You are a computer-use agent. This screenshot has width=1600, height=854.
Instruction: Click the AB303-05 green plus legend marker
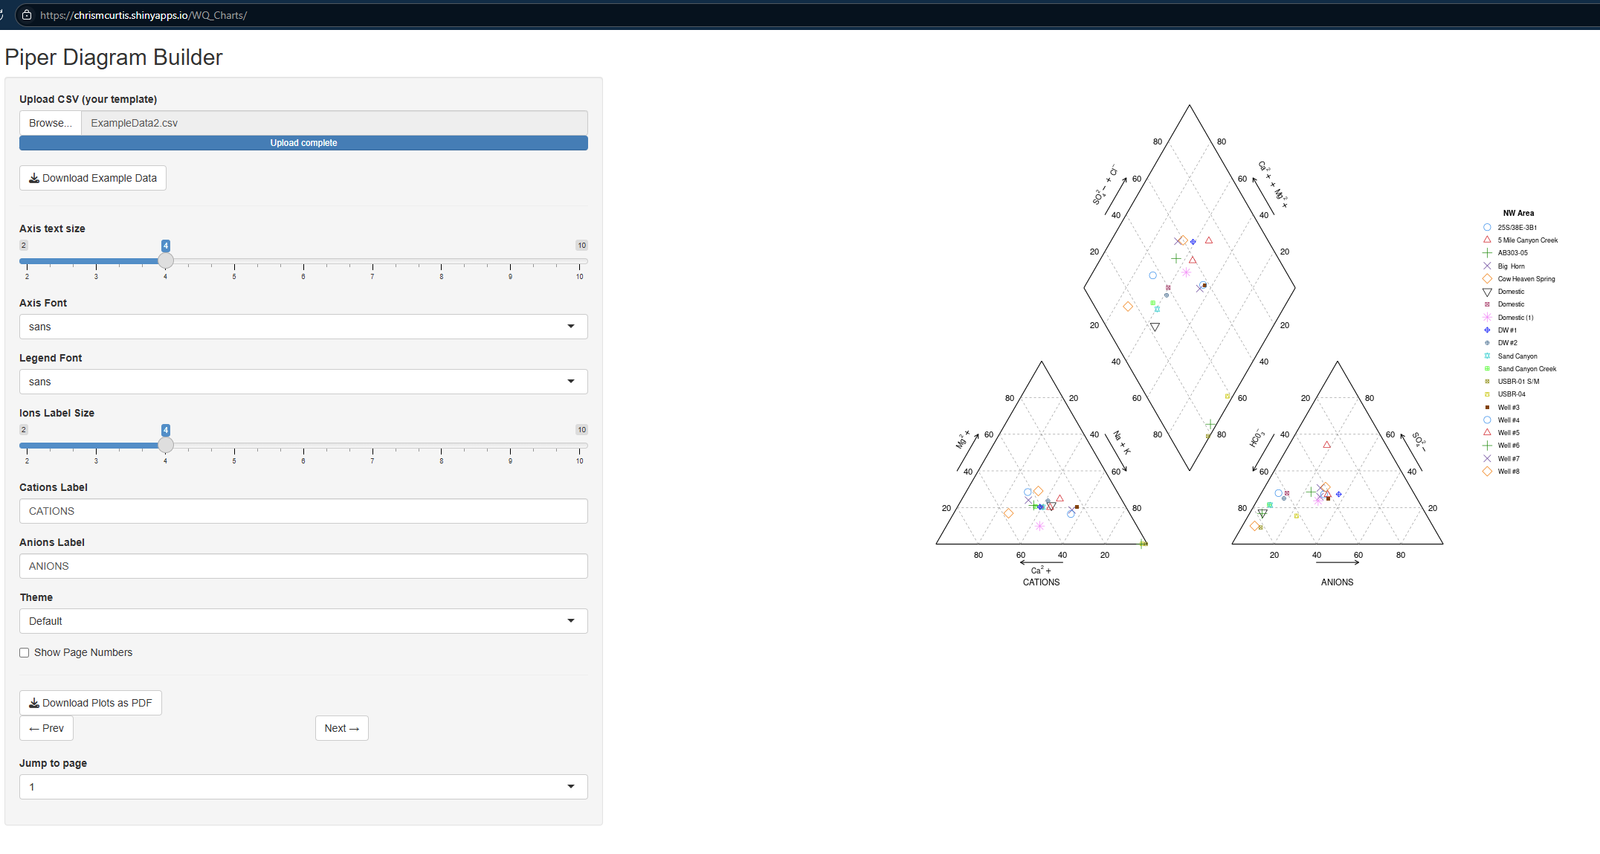(1487, 253)
